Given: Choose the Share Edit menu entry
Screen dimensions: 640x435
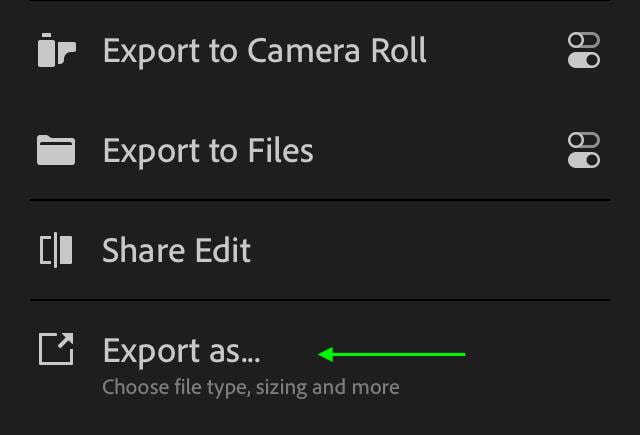Looking at the screenshot, I should click(x=320, y=250).
